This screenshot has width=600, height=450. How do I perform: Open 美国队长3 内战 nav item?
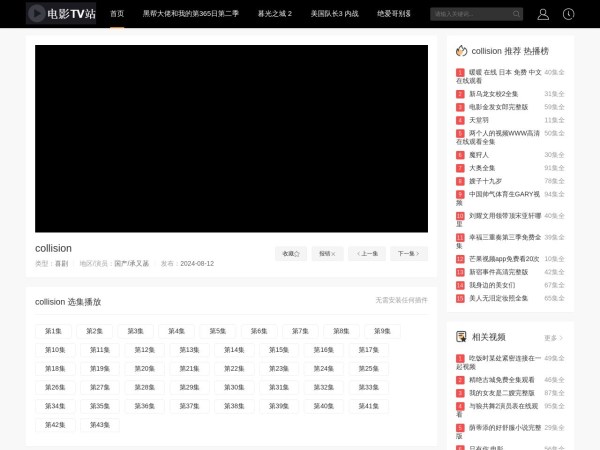click(x=334, y=14)
